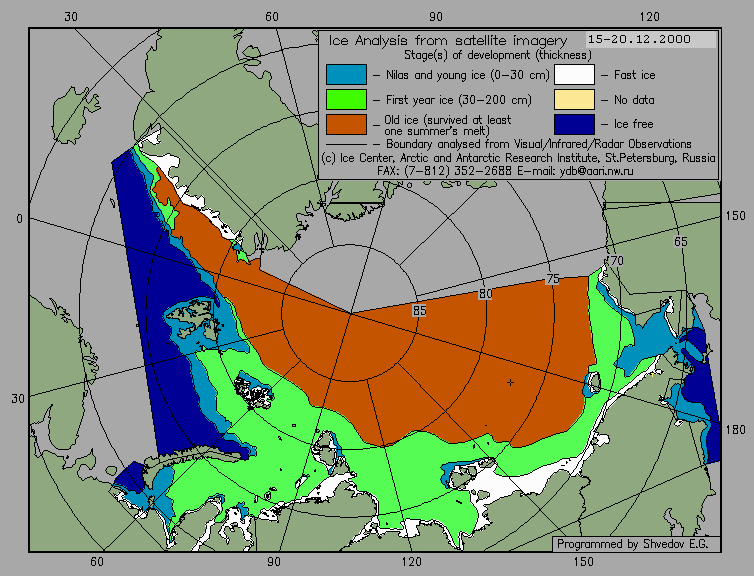Click the date field 15-20.12.2000
Viewport: 754px width, 576px height.
651,40
